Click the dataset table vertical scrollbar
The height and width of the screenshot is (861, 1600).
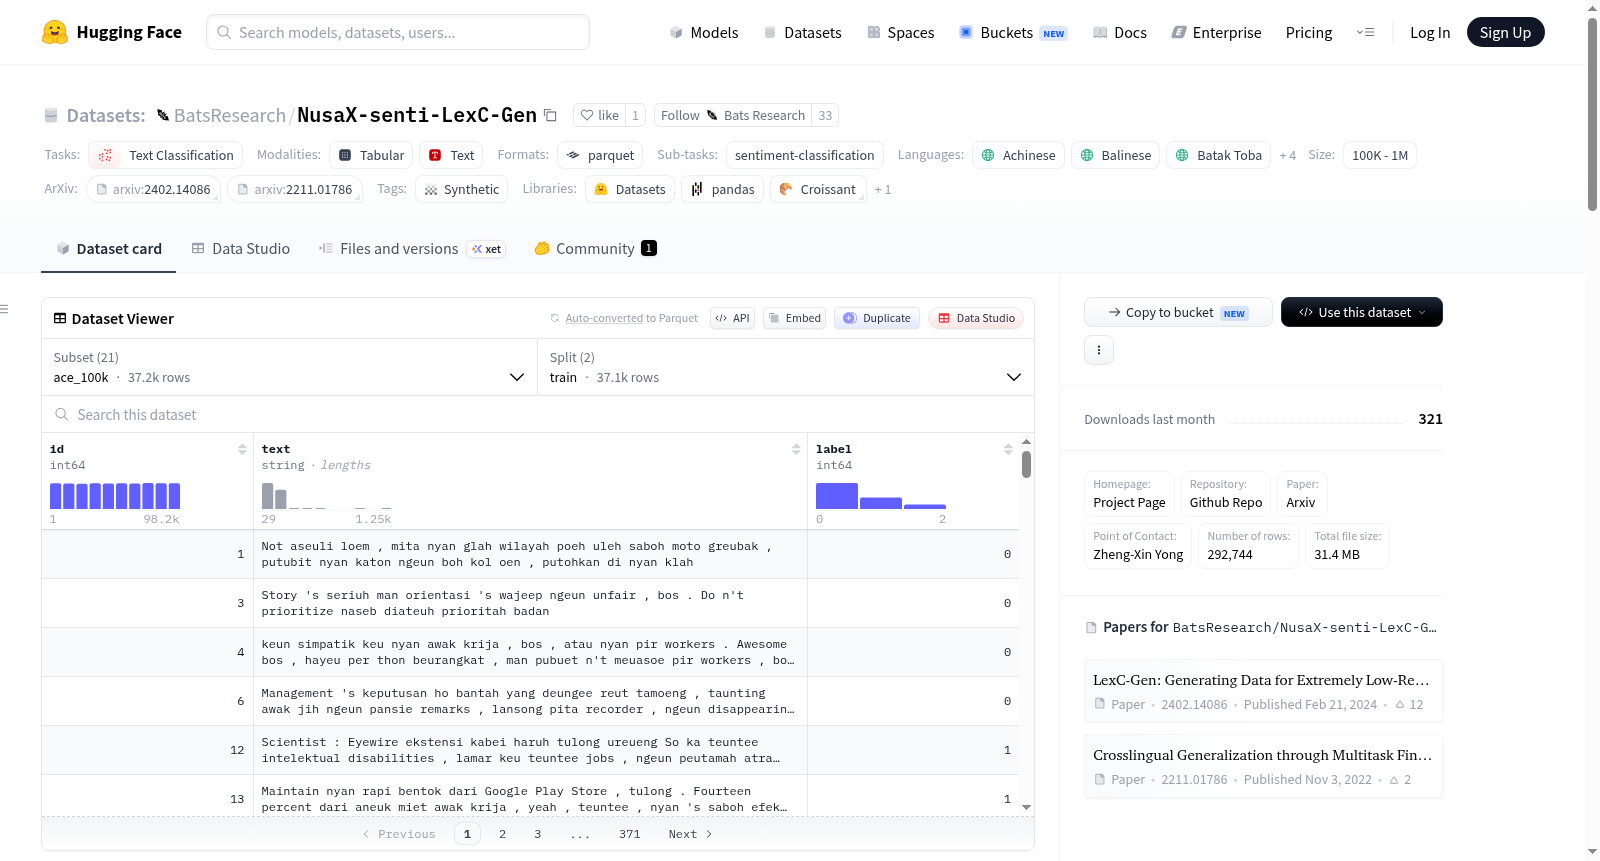click(x=1026, y=465)
